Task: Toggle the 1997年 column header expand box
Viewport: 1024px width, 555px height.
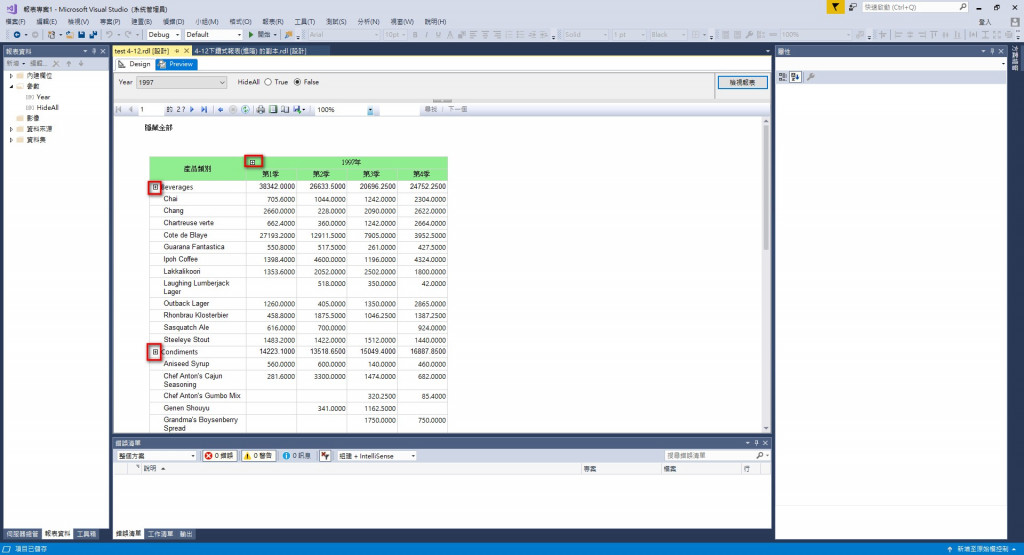Action: tap(253, 162)
